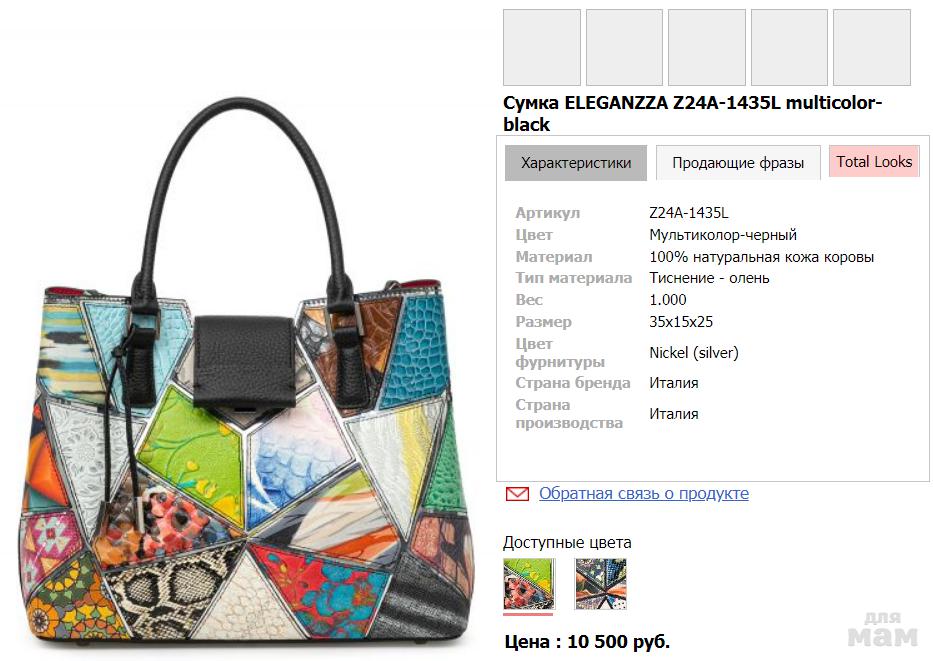Screen dimensions: 933x661
Task: Follow the Обратная связь о продукте link
Action: pyautogui.click(x=644, y=493)
